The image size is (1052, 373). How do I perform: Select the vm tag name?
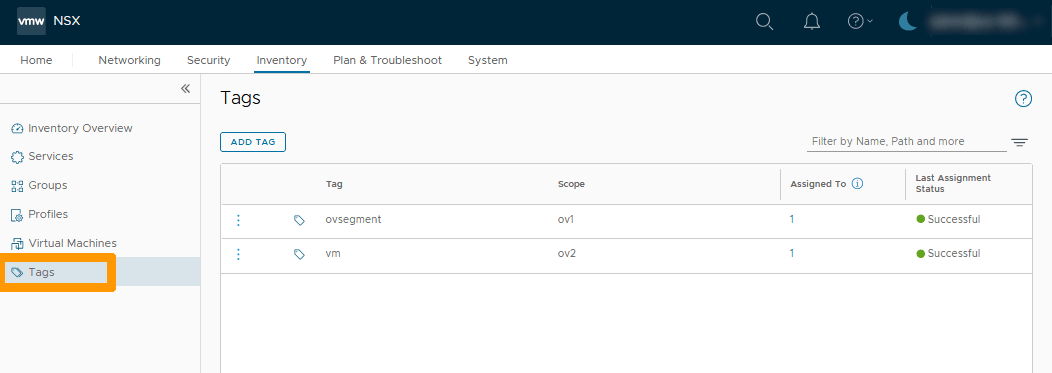(x=333, y=254)
